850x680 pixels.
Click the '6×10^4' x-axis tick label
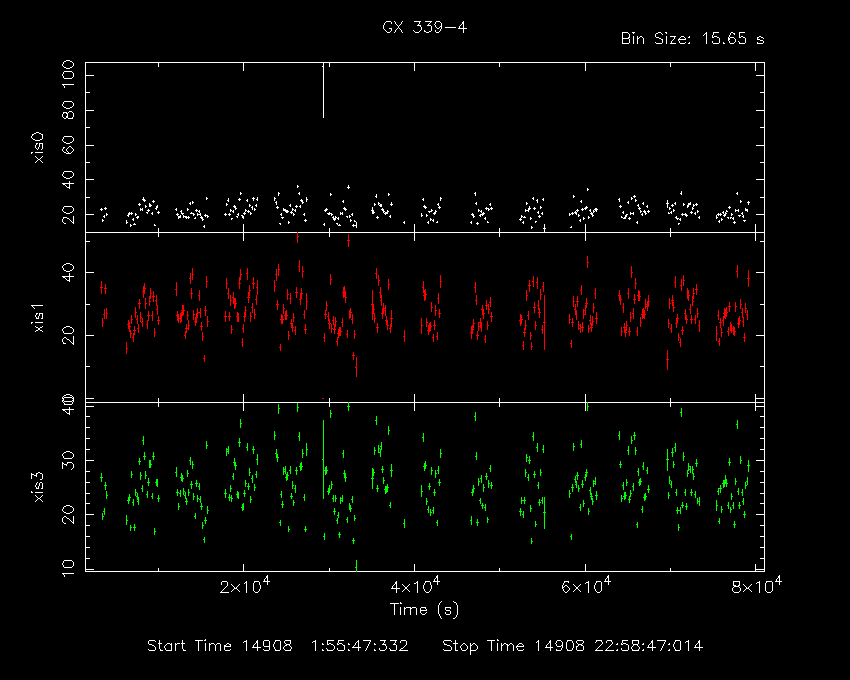click(x=586, y=586)
